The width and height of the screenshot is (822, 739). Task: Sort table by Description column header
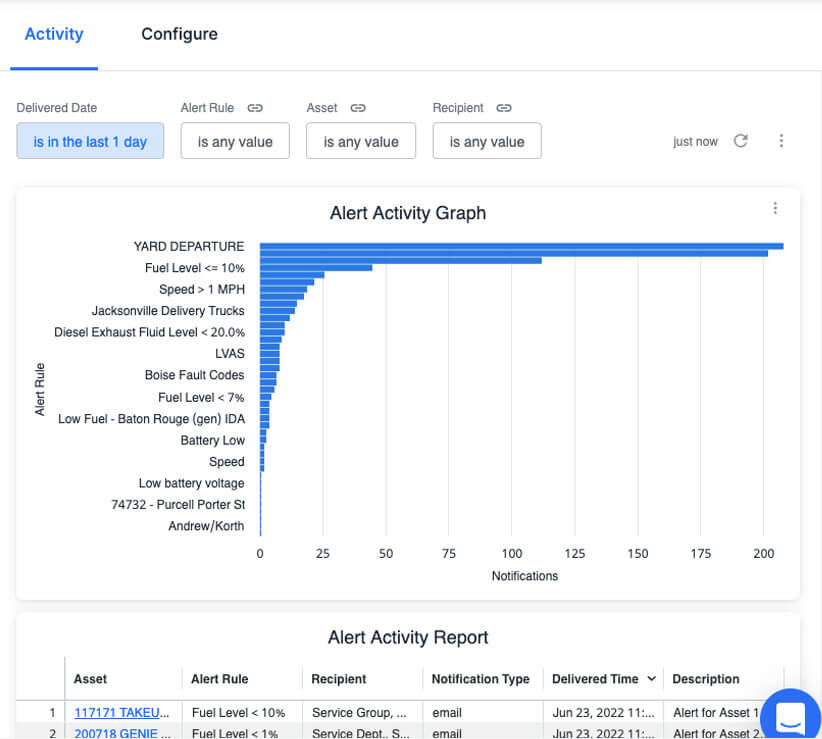coord(706,679)
